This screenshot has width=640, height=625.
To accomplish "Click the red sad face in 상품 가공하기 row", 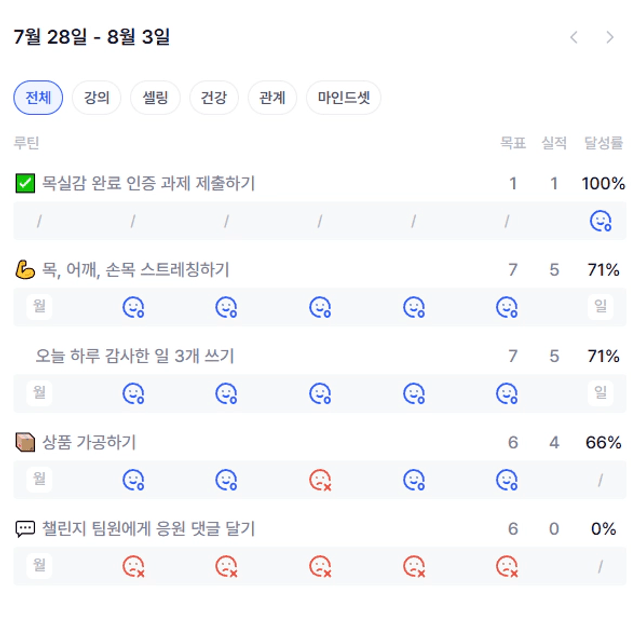I will coord(320,480).
